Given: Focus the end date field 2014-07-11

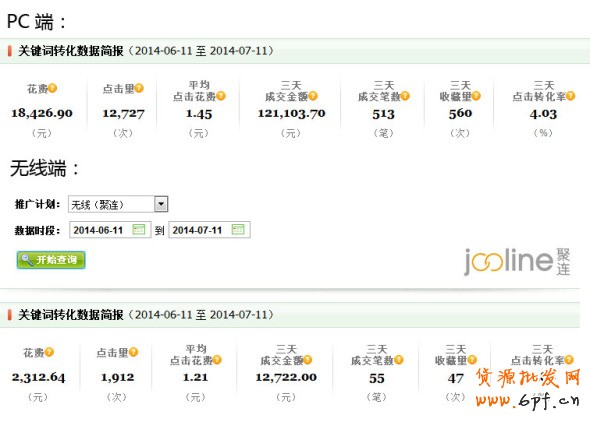Looking at the screenshot, I should [x=210, y=230].
